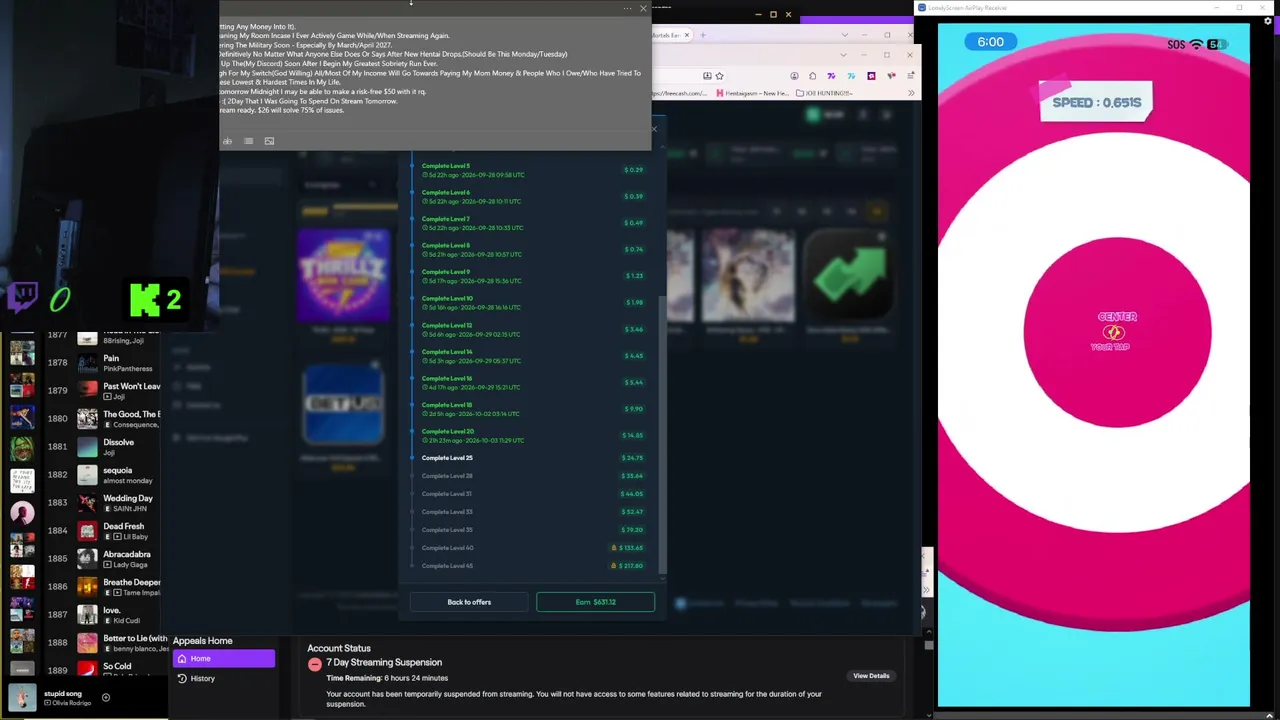This screenshot has height=720, width=1280.
Task: Click the list icon in notes toolbar
Action: click(x=248, y=141)
